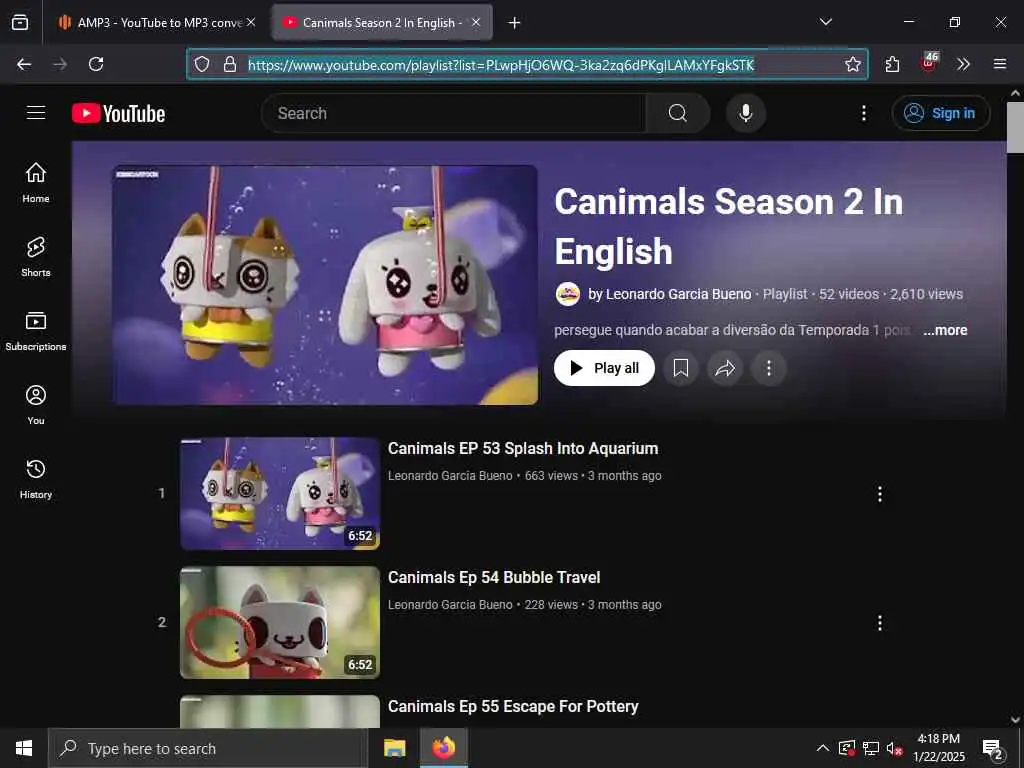Save the playlist with bookmark icon
Screen dimensions: 1024x768
[x=680, y=368]
